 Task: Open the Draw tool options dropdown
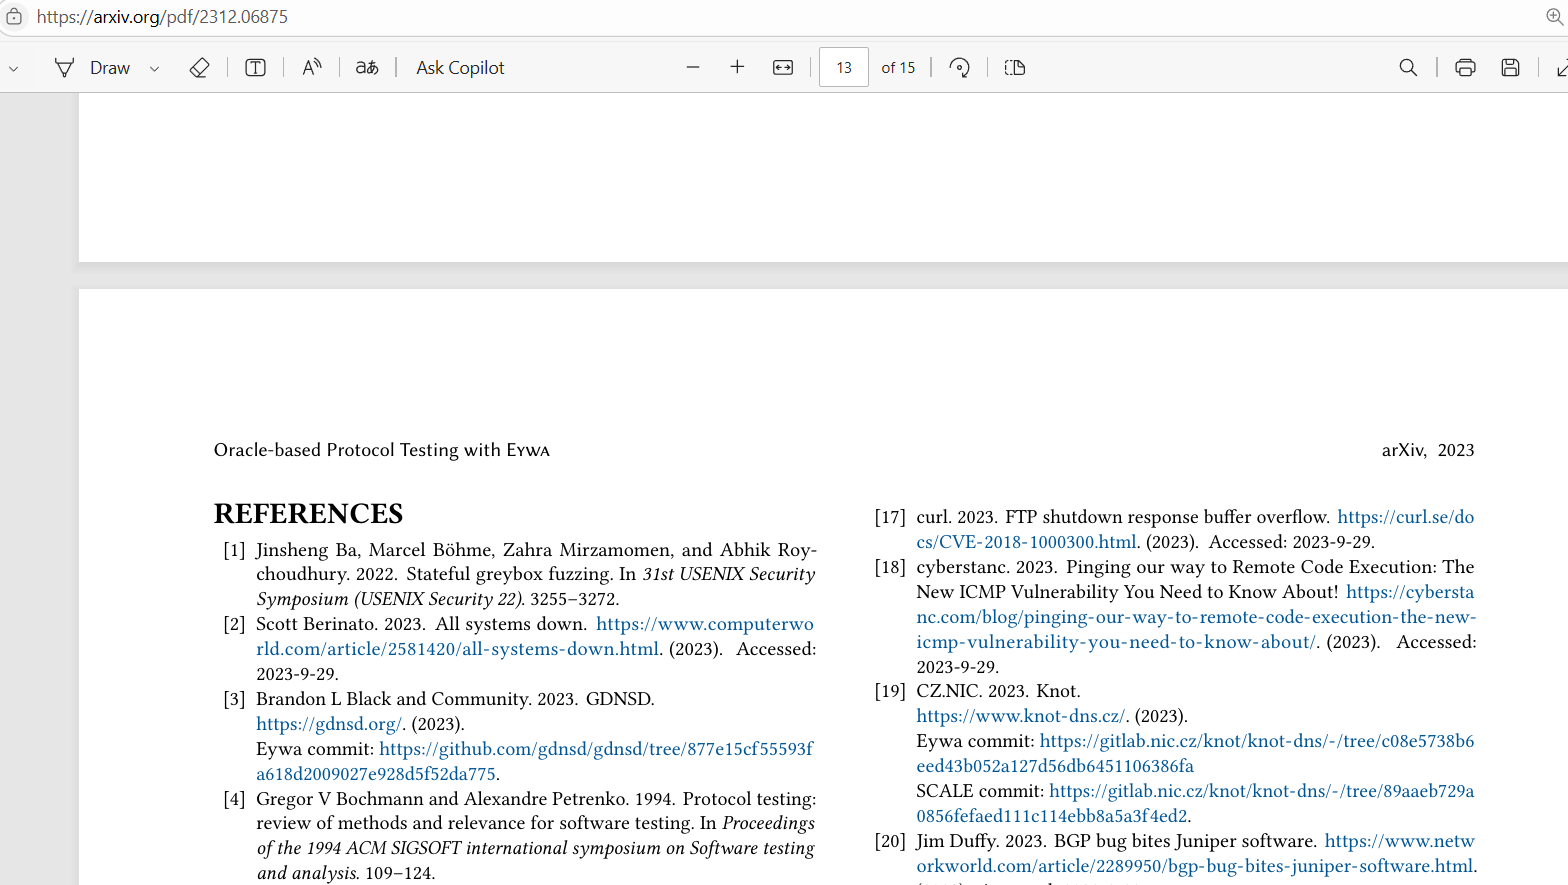point(154,68)
